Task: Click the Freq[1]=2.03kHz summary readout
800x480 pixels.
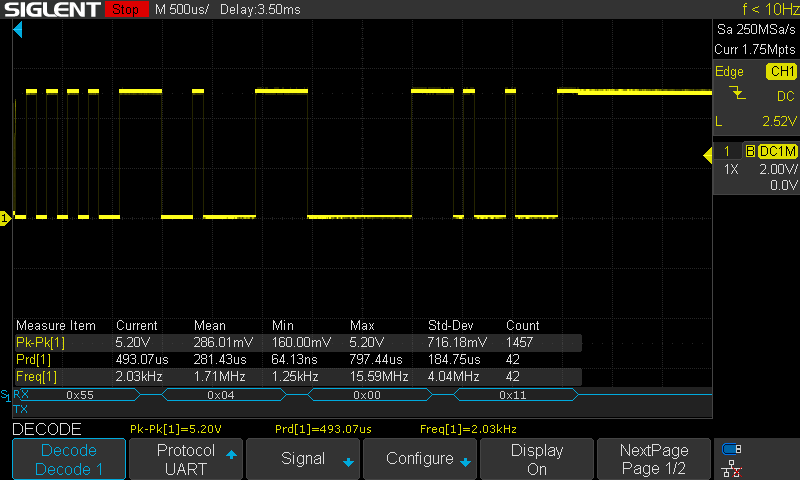Action: pos(468,429)
